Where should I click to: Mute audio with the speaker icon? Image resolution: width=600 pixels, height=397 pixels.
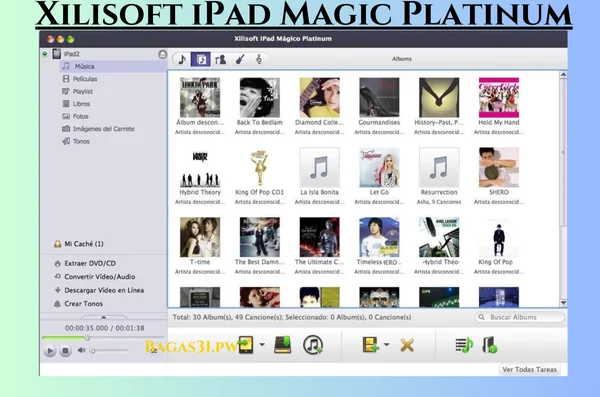82,350
